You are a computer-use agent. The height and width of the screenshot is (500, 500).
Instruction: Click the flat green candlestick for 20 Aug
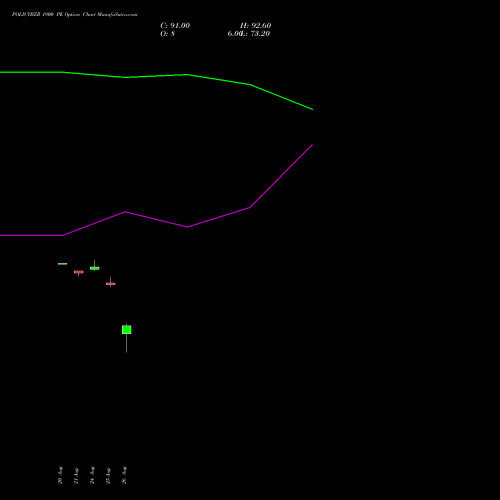pyautogui.click(x=62, y=264)
